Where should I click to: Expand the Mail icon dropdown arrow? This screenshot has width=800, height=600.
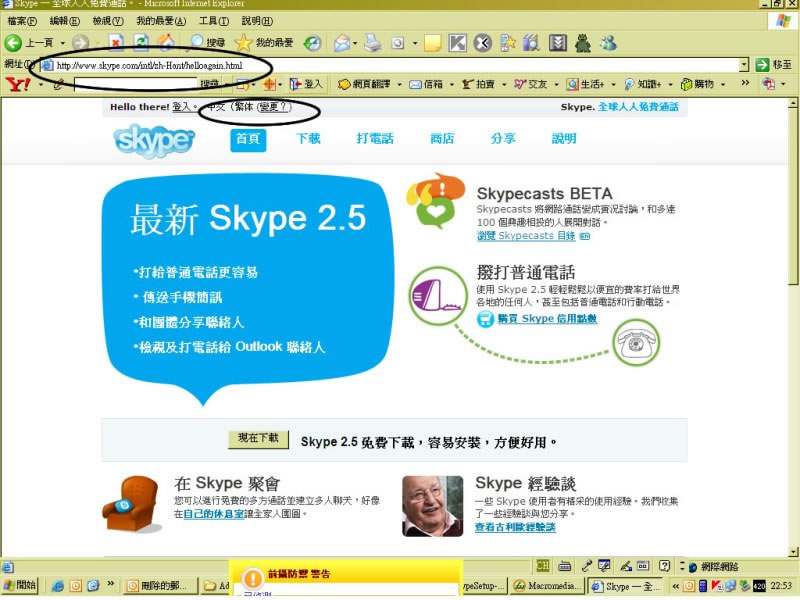(355, 43)
